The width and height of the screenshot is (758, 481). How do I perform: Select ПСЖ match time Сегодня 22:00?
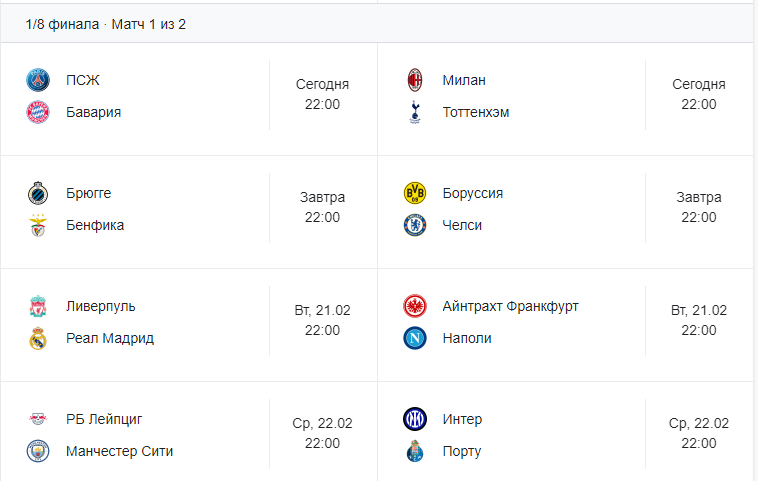[x=322, y=94]
